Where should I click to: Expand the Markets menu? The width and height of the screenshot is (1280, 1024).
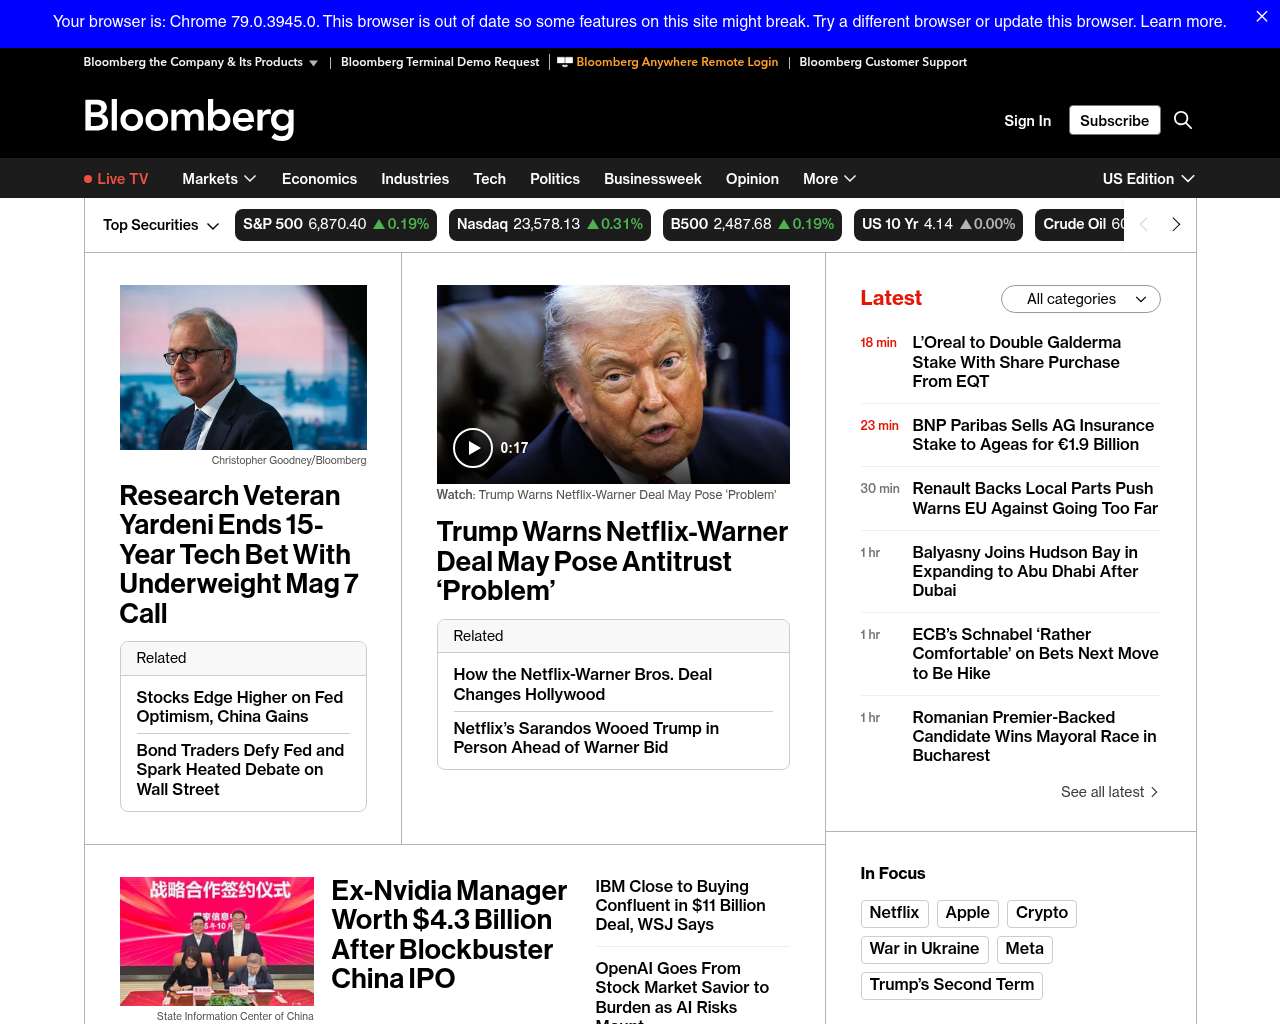pyautogui.click(x=219, y=179)
